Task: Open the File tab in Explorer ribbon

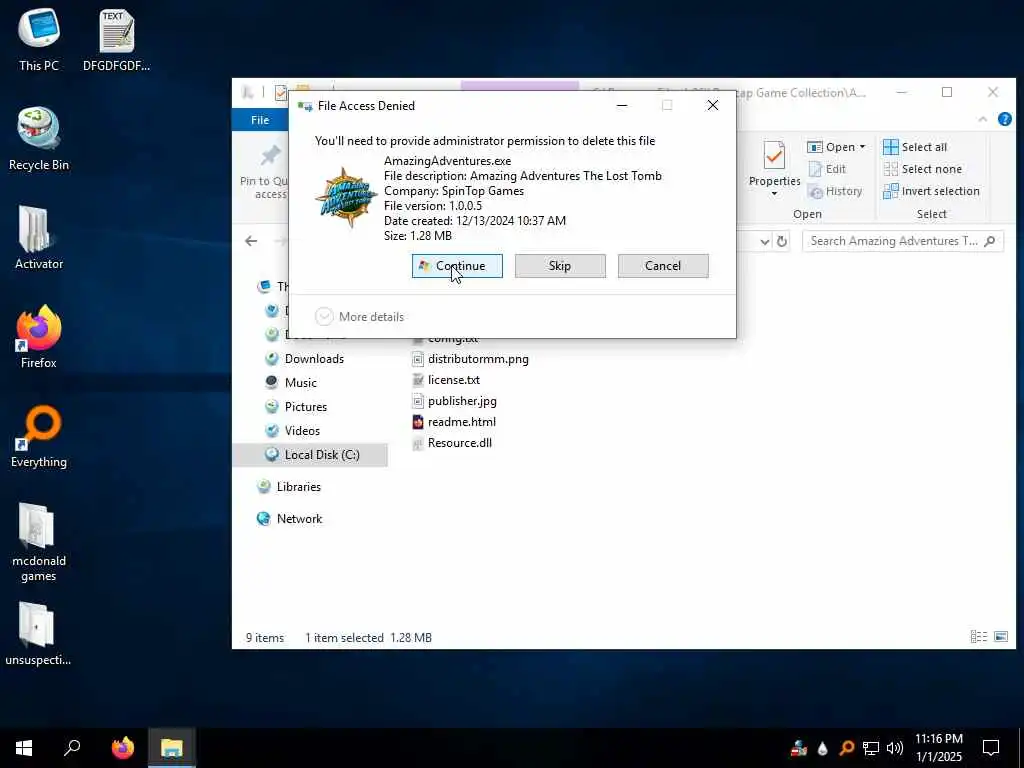Action: pyautogui.click(x=260, y=120)
